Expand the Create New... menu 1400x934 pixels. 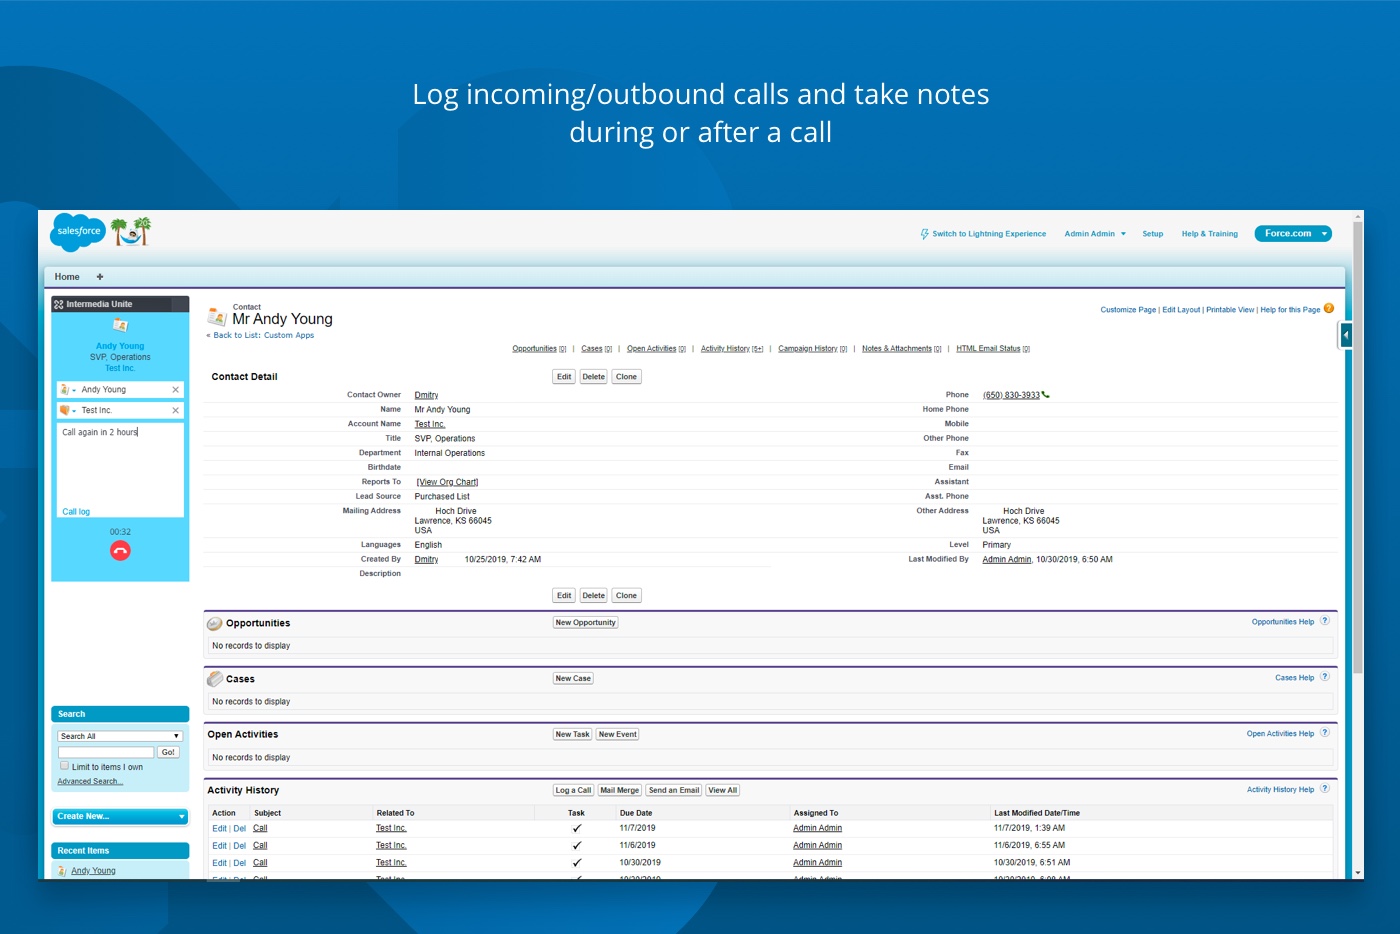click(x=120, y=817)
